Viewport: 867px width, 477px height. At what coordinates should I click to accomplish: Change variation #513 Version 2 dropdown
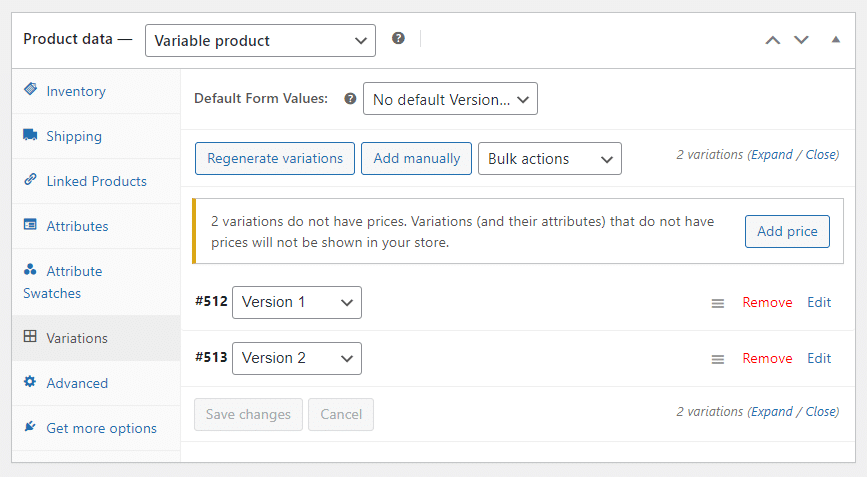297,358
